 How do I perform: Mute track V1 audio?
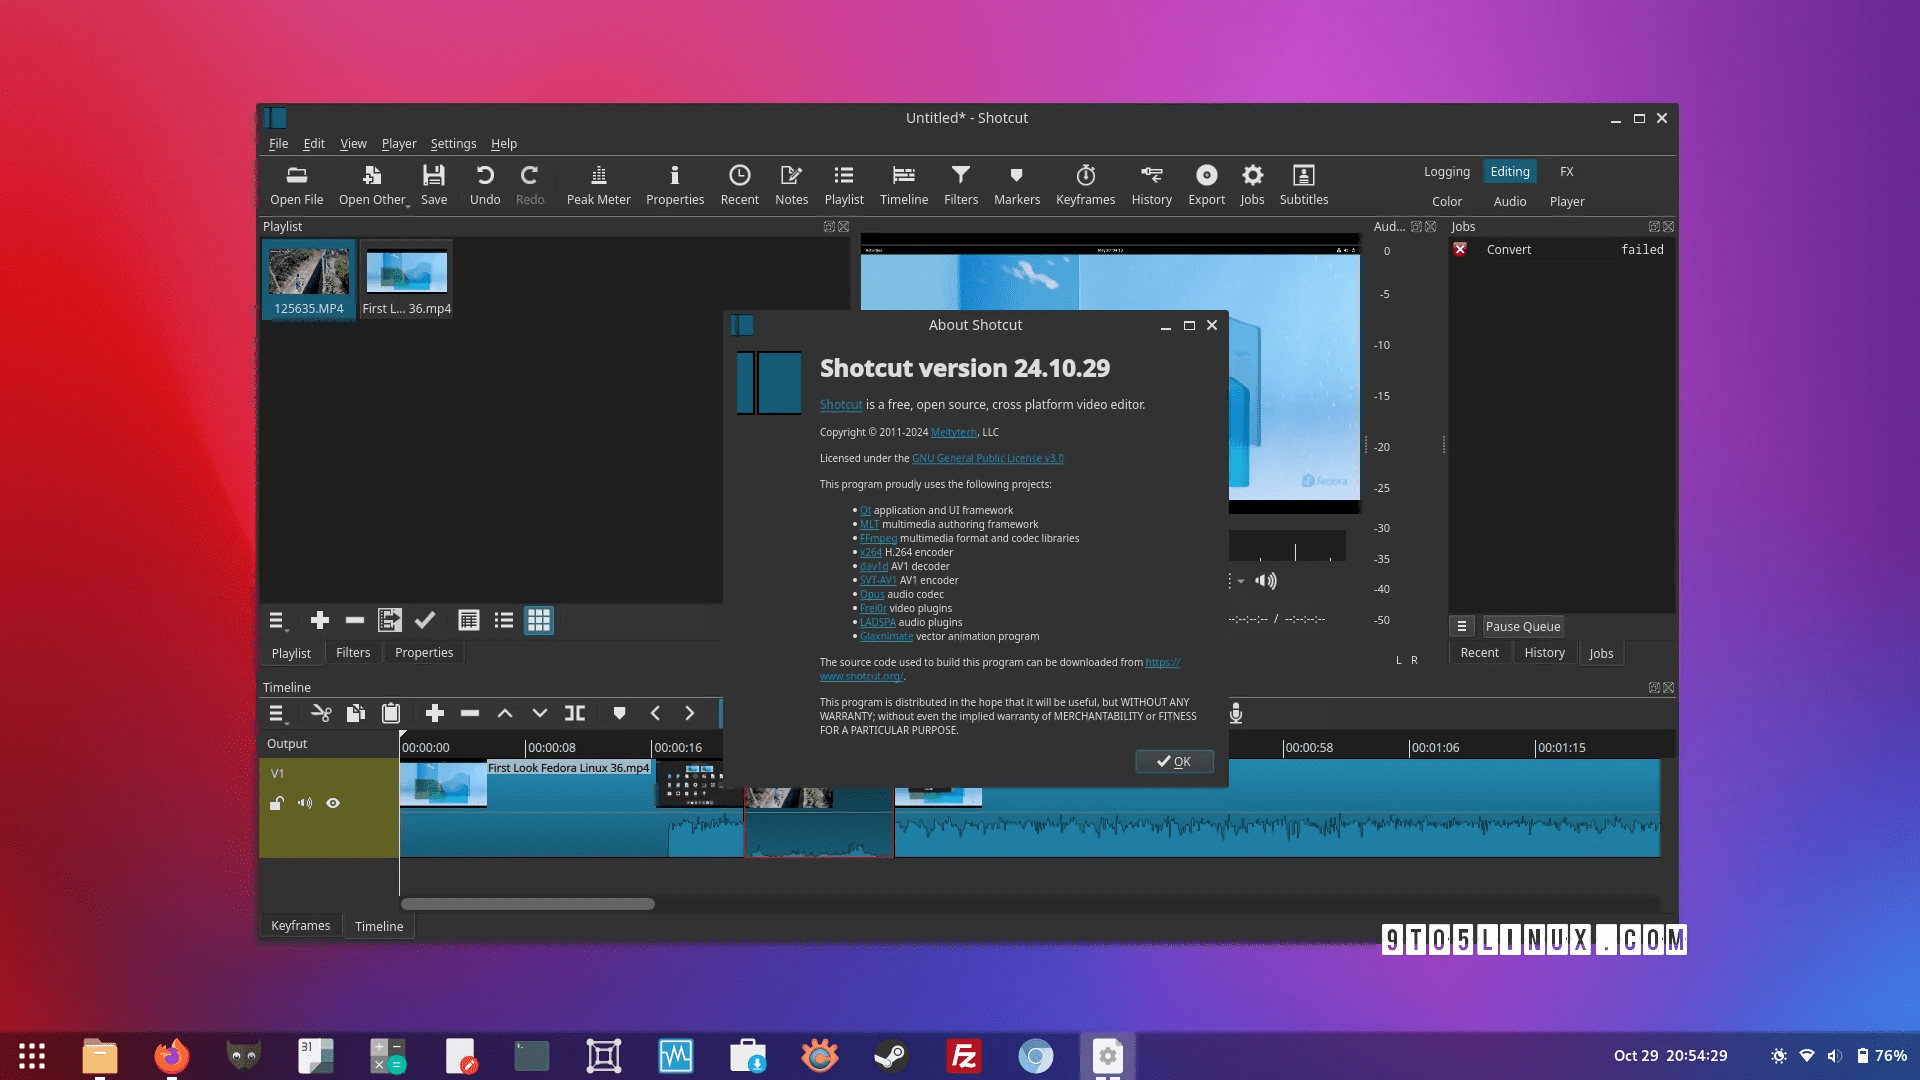point(305,803)
